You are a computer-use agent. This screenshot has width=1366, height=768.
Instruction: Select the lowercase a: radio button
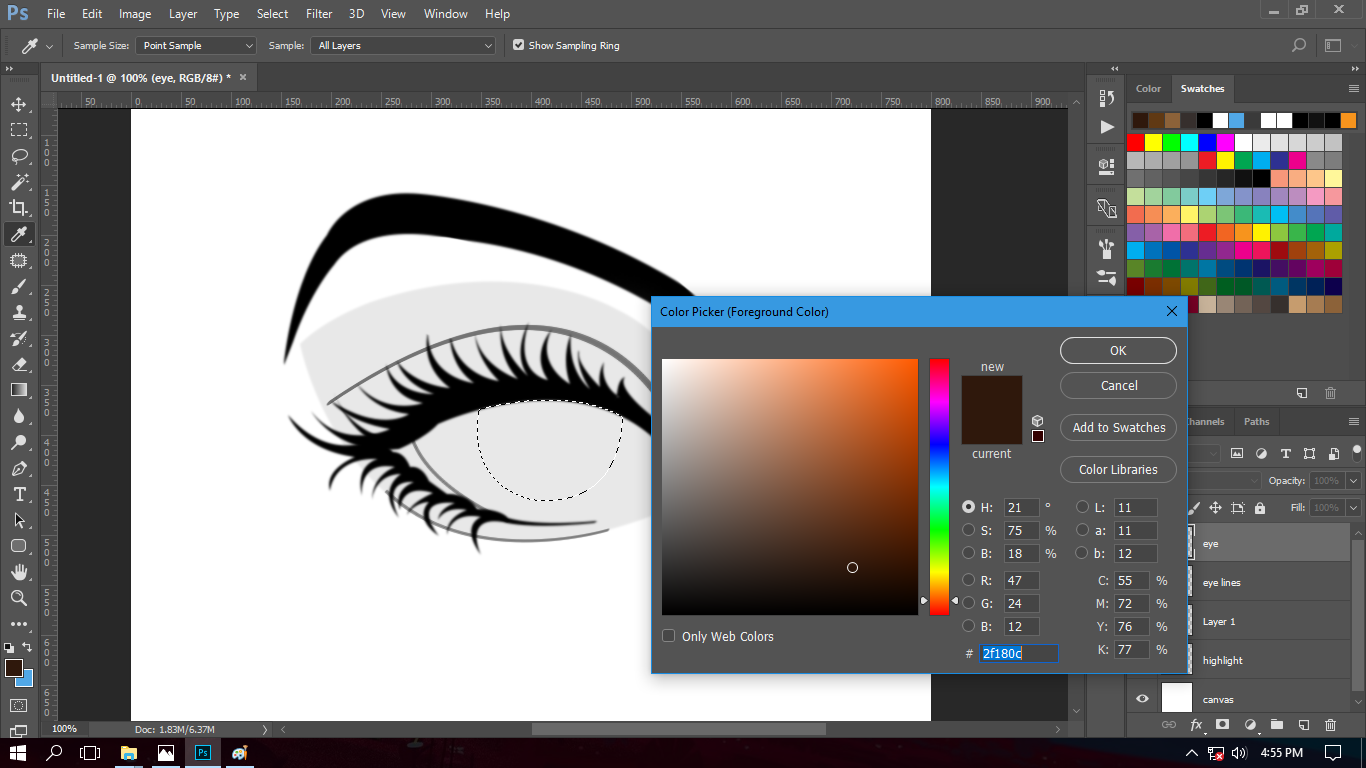click(1082, 530)
